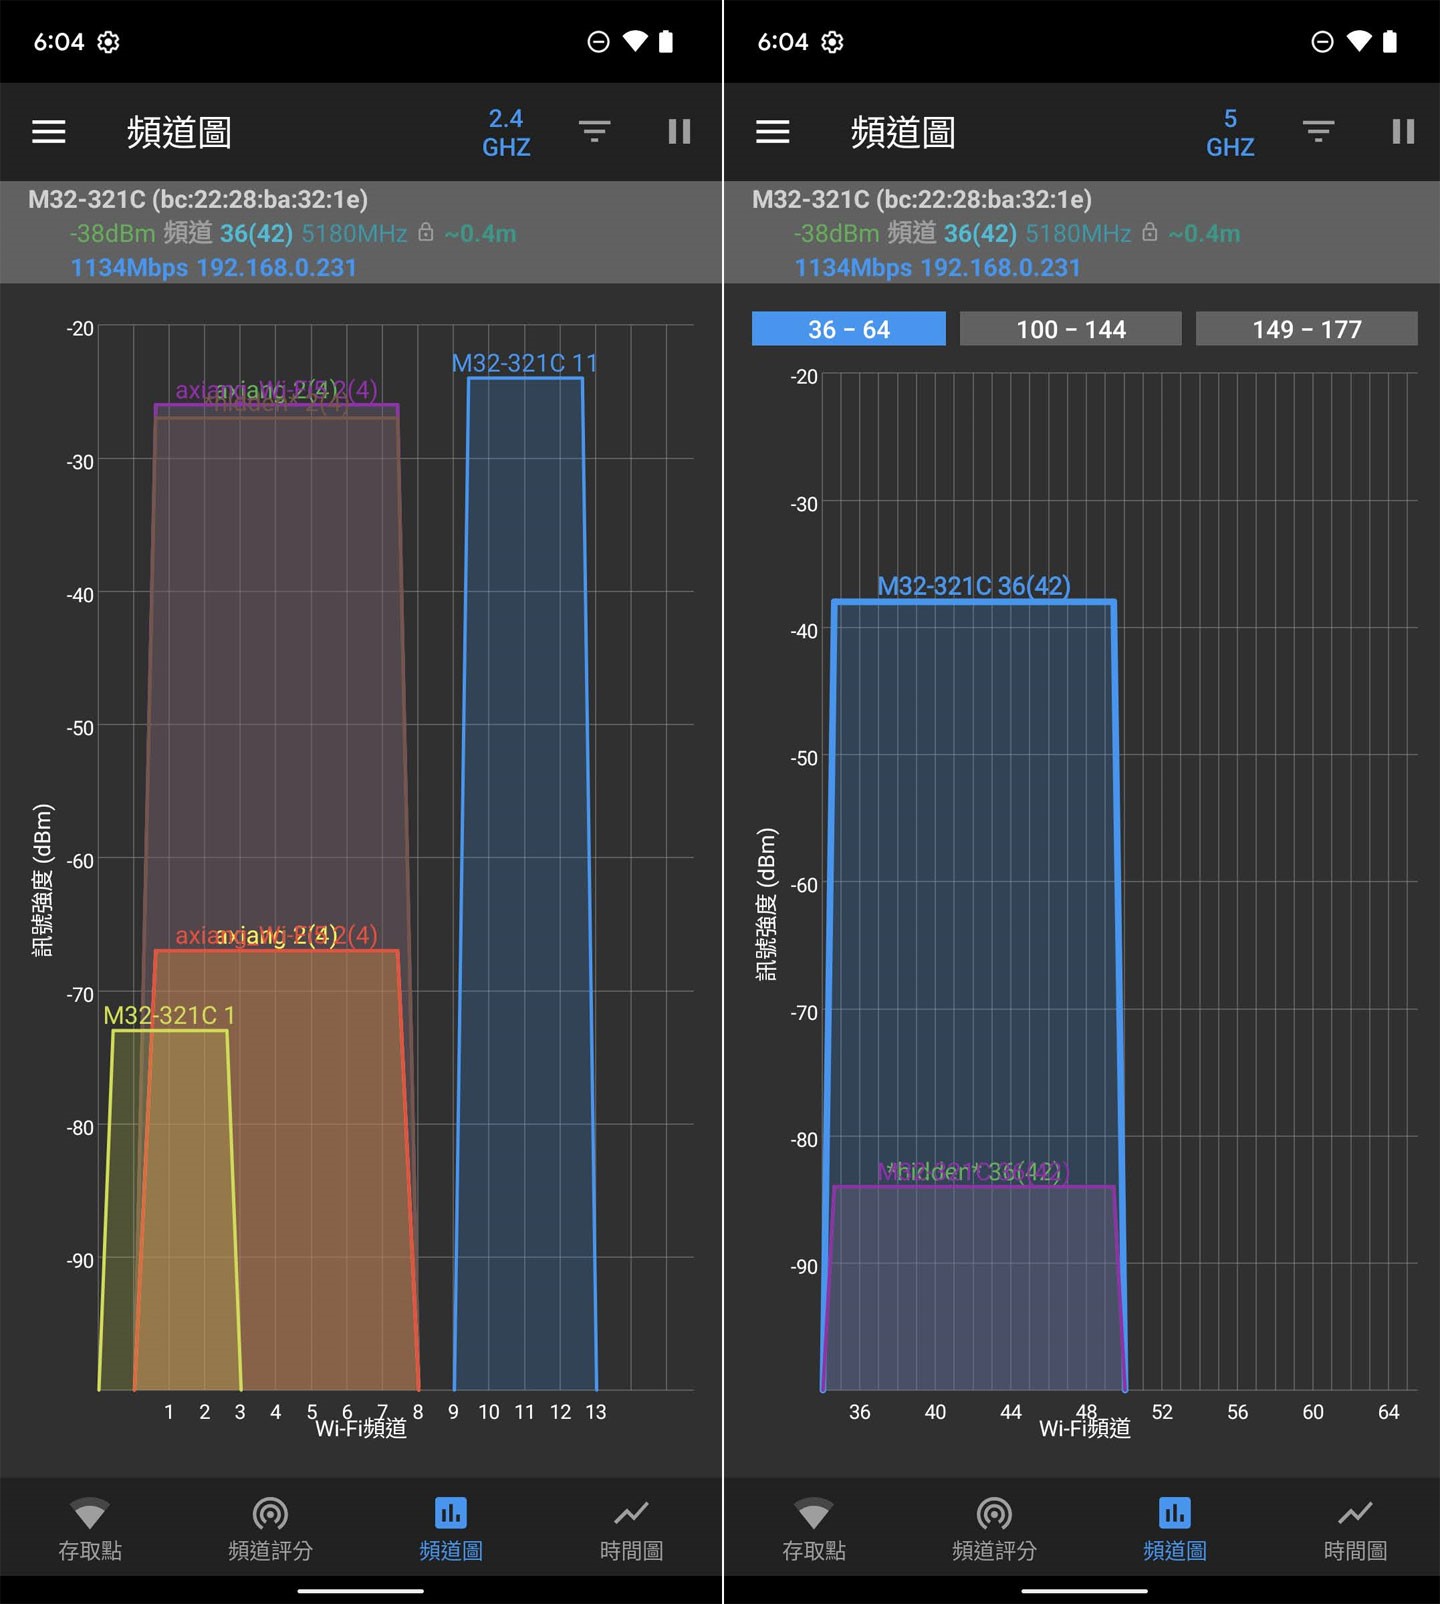1440x1604 pixels.
Task: Toggle the 5 GHZ band switch
Action: (1230, 133)
